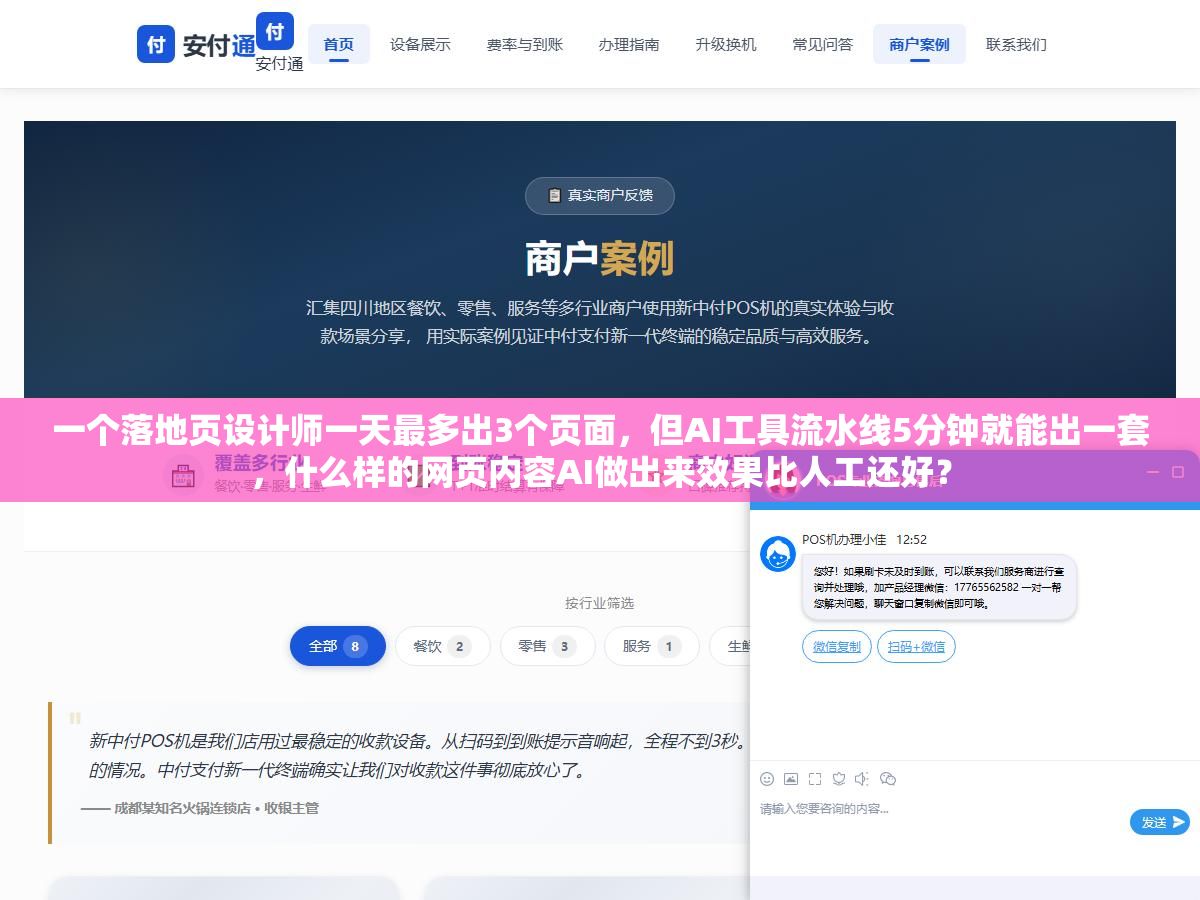Viewport: 1200px width, 900px height.
Task: Click the POS机办理小佳 agent avatar
Action: pyautogui.click(x=778, y=554)
